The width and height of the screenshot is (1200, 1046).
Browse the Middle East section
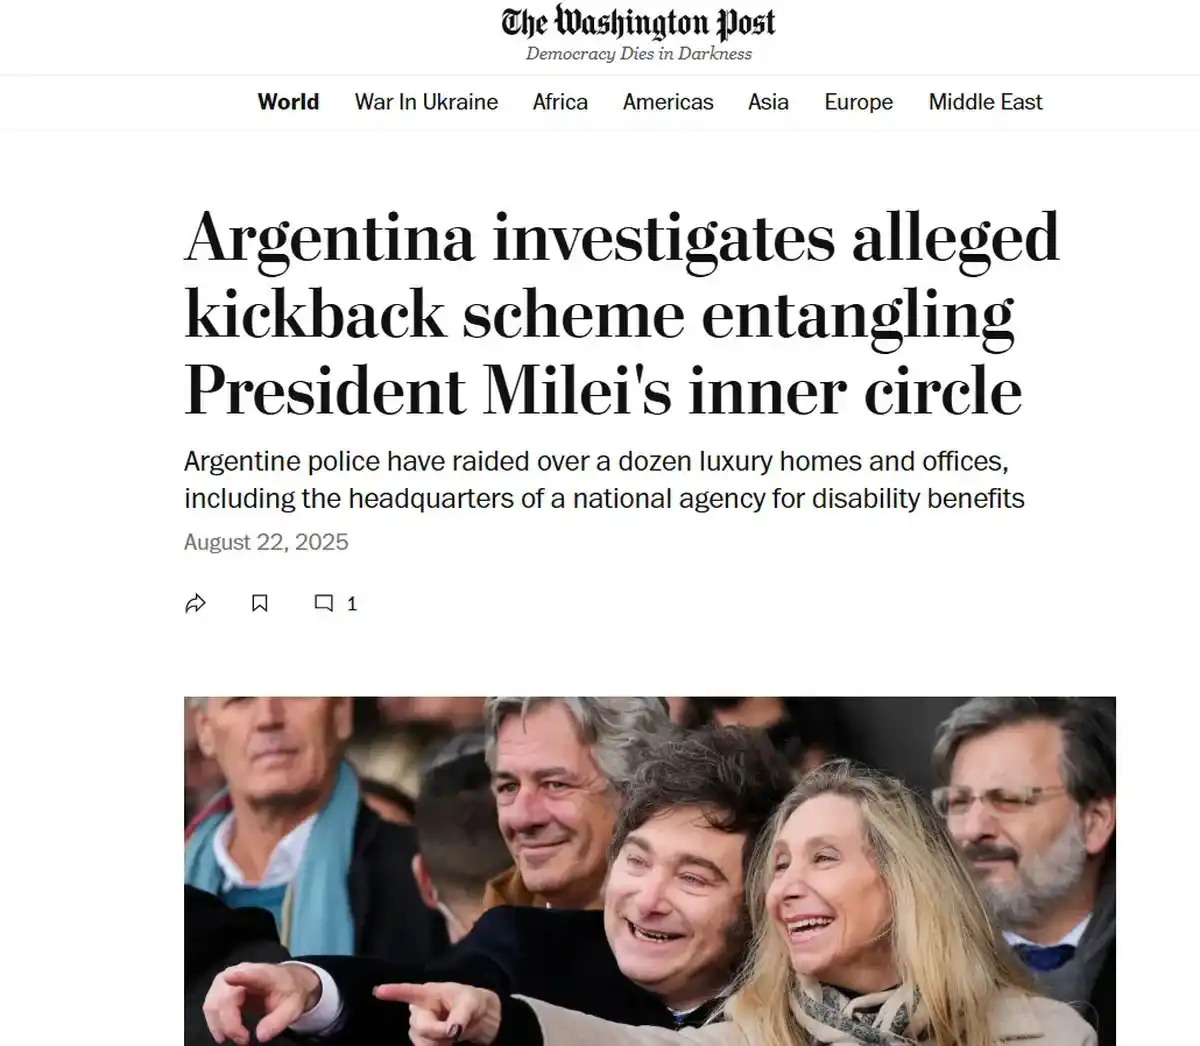985,102
